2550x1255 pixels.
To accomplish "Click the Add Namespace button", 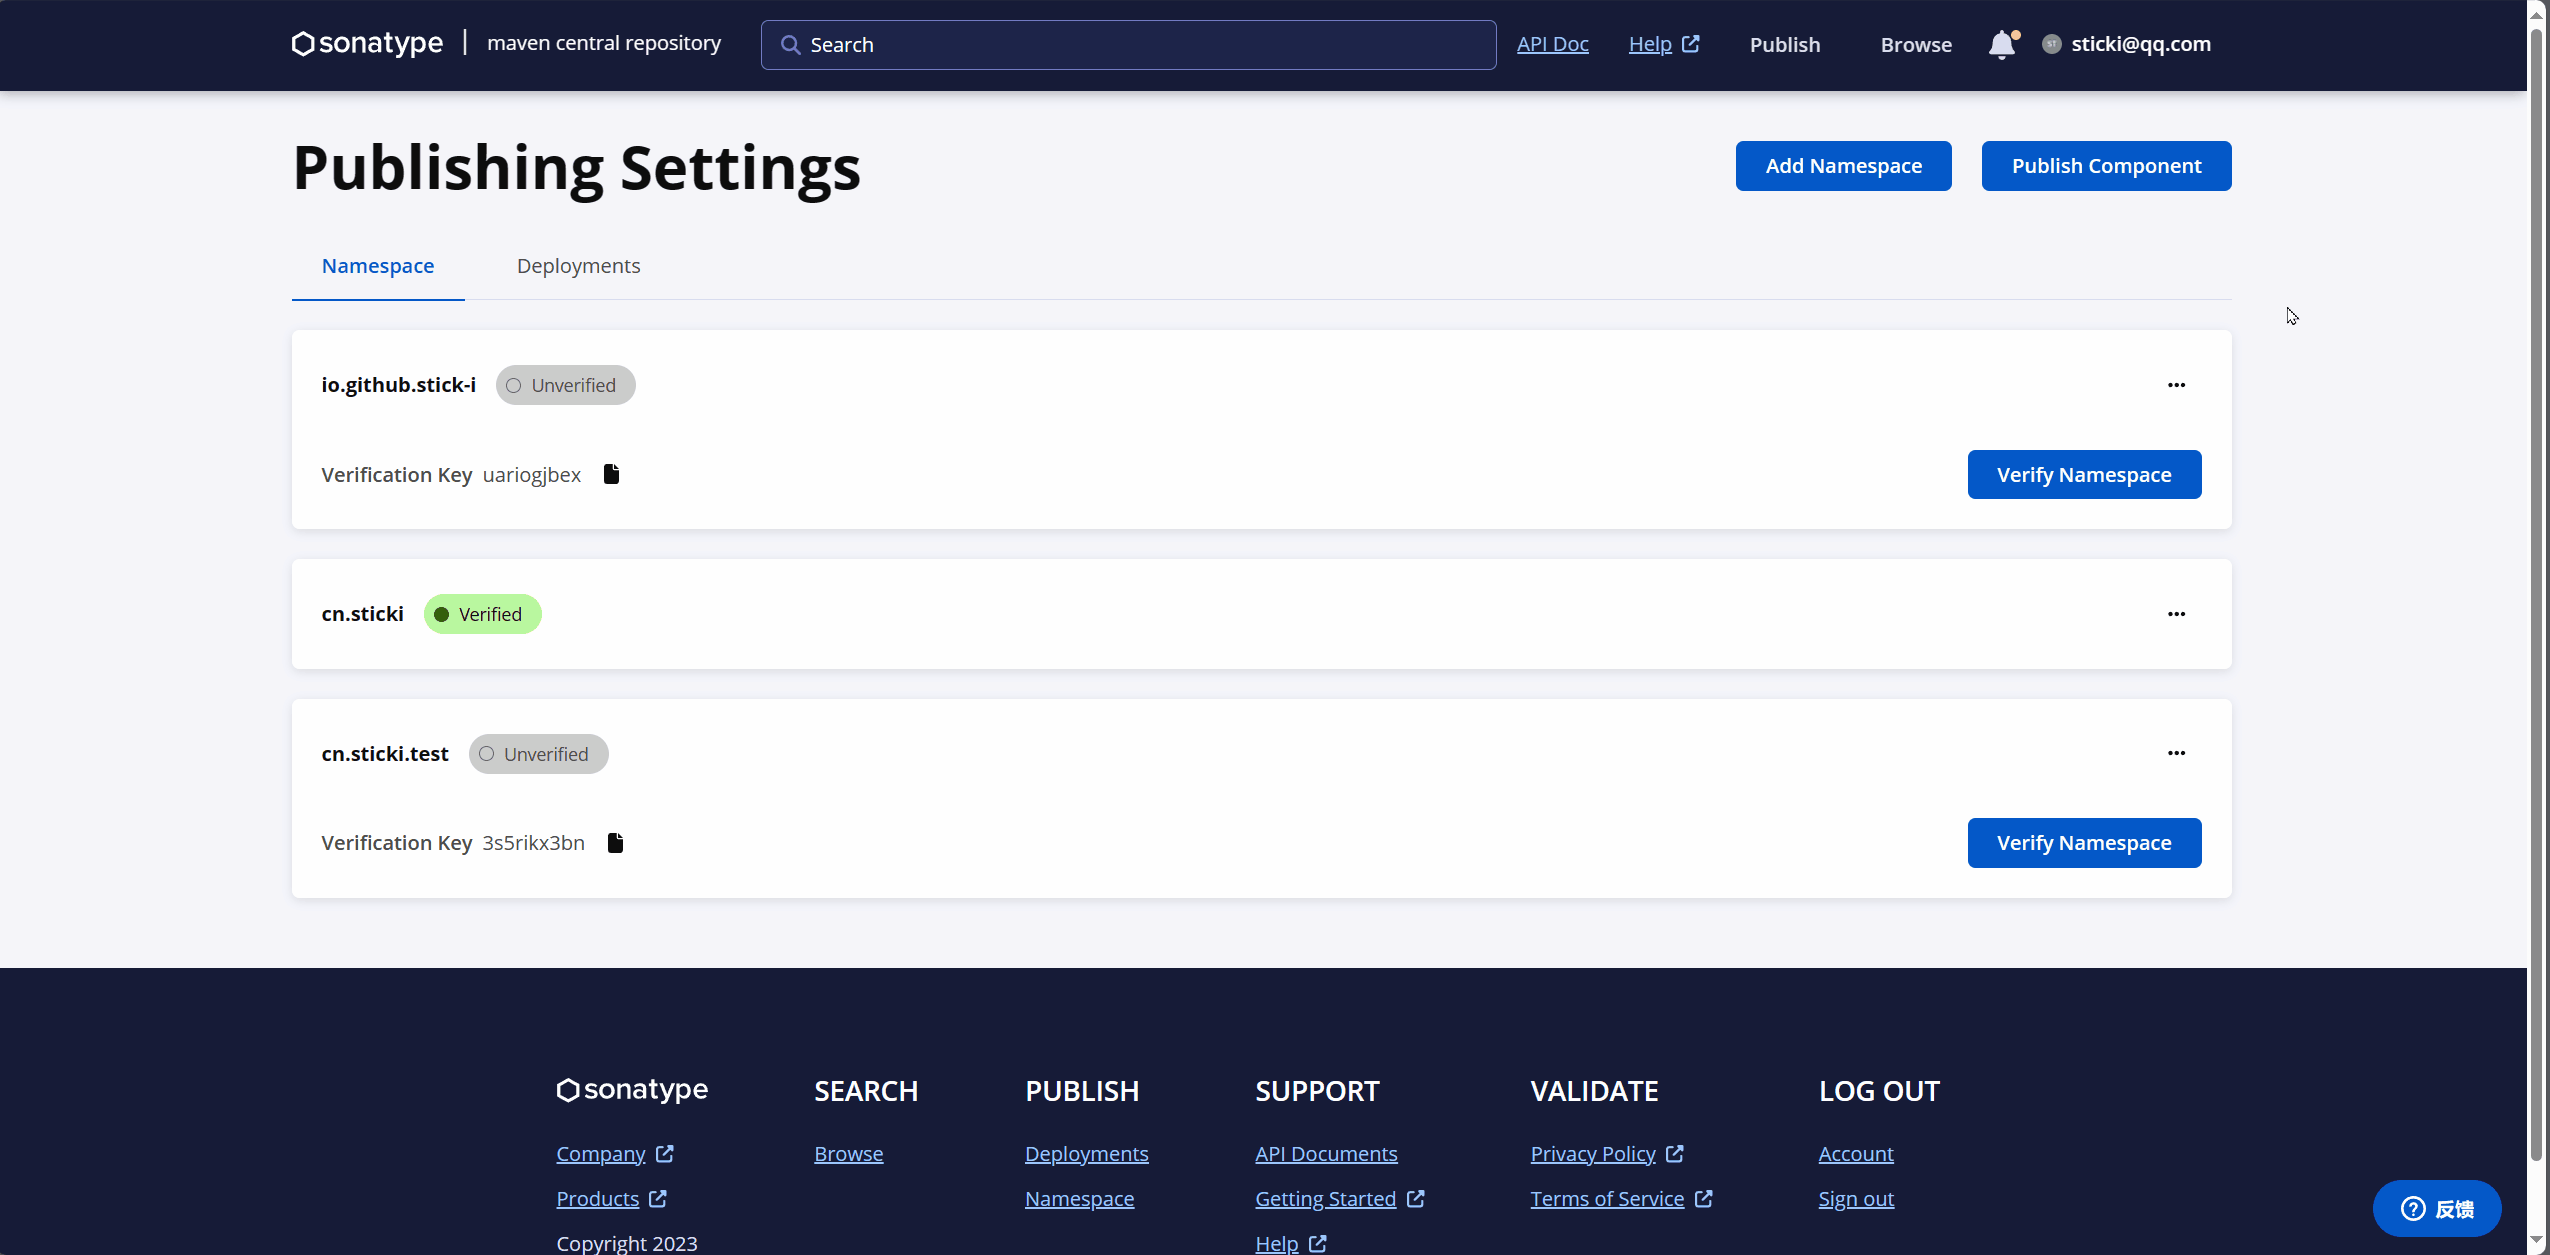I will coord(1843,164).
